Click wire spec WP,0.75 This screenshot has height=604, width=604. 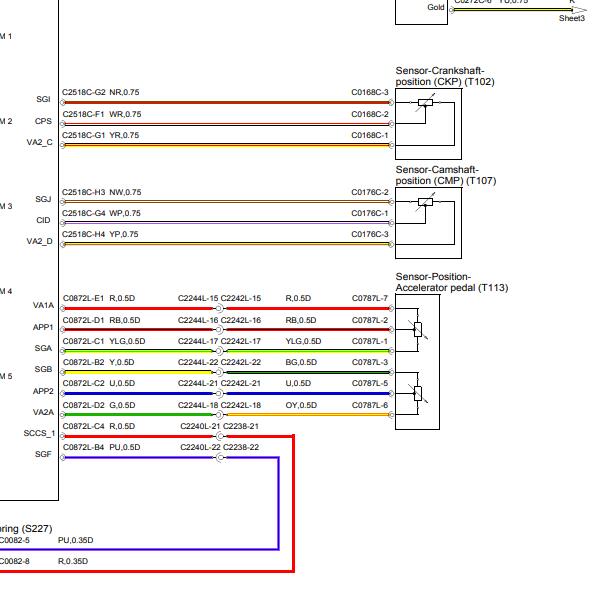pyautogui.click(x=125, y=213)
